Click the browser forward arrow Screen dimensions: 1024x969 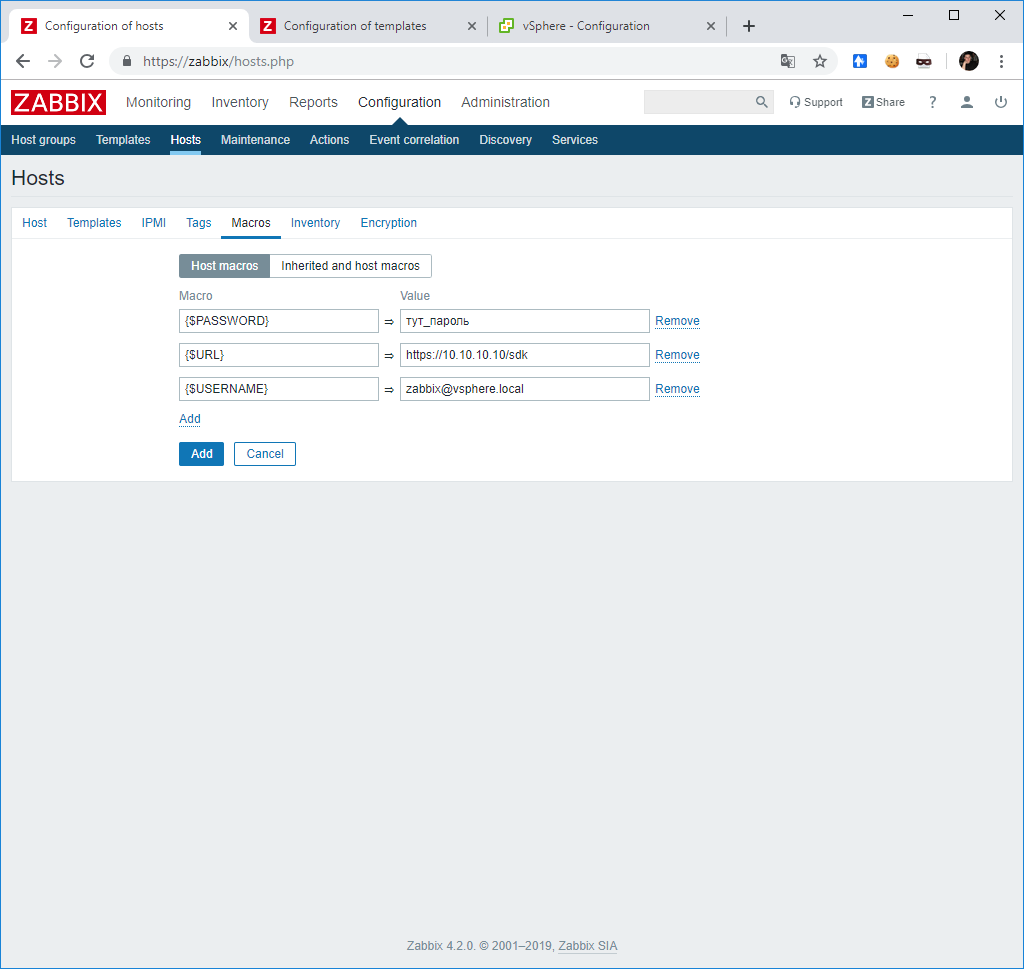pos(55,61)
